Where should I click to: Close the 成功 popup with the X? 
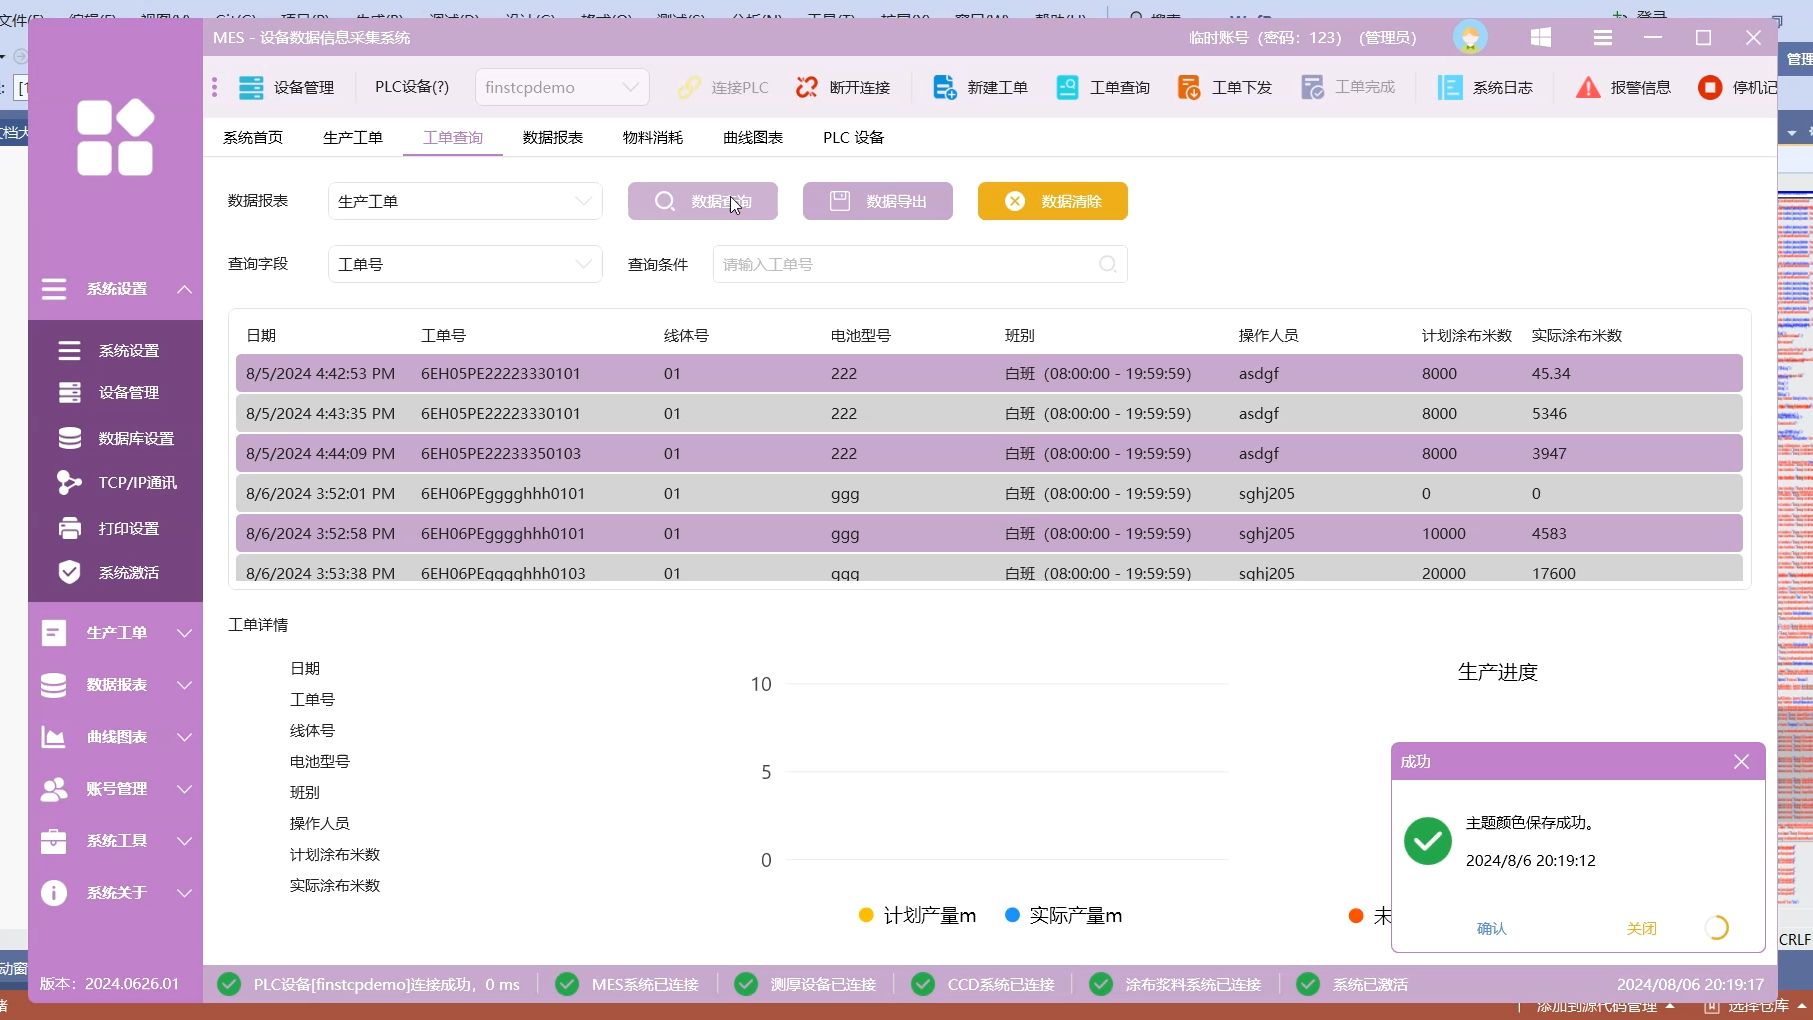1741,762
